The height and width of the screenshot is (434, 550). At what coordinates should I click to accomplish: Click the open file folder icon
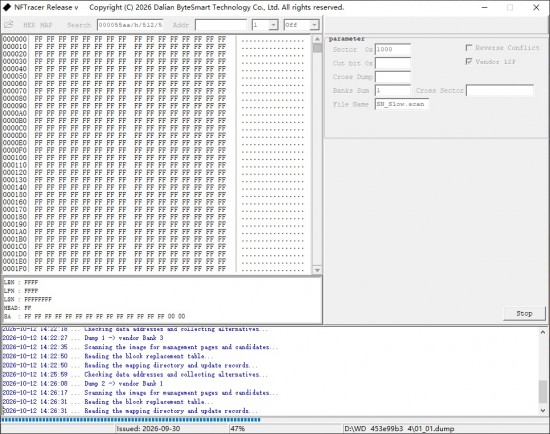9,25
